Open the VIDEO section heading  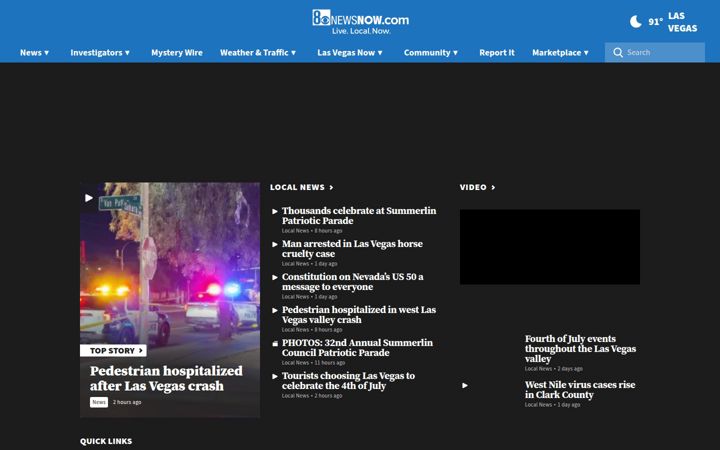[473, 187]
